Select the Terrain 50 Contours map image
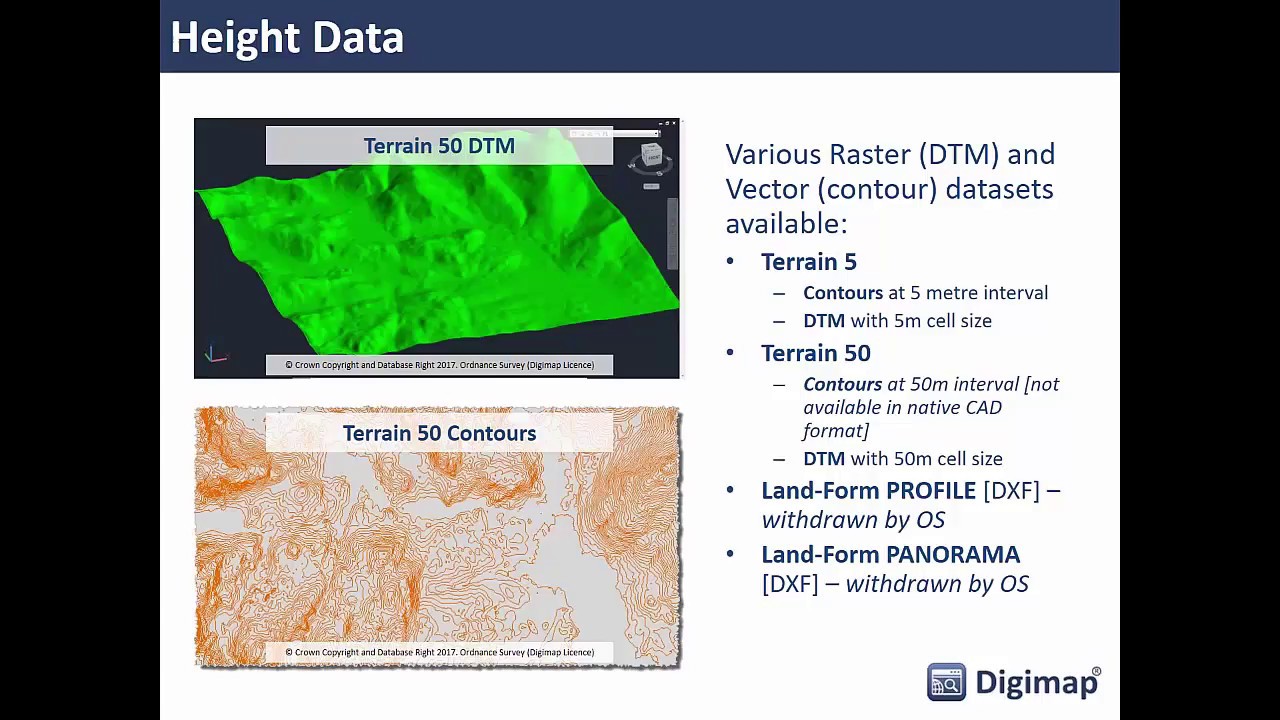Viewport: 1280px width, 720px height. pyautogui.click(x=437, y=537)
